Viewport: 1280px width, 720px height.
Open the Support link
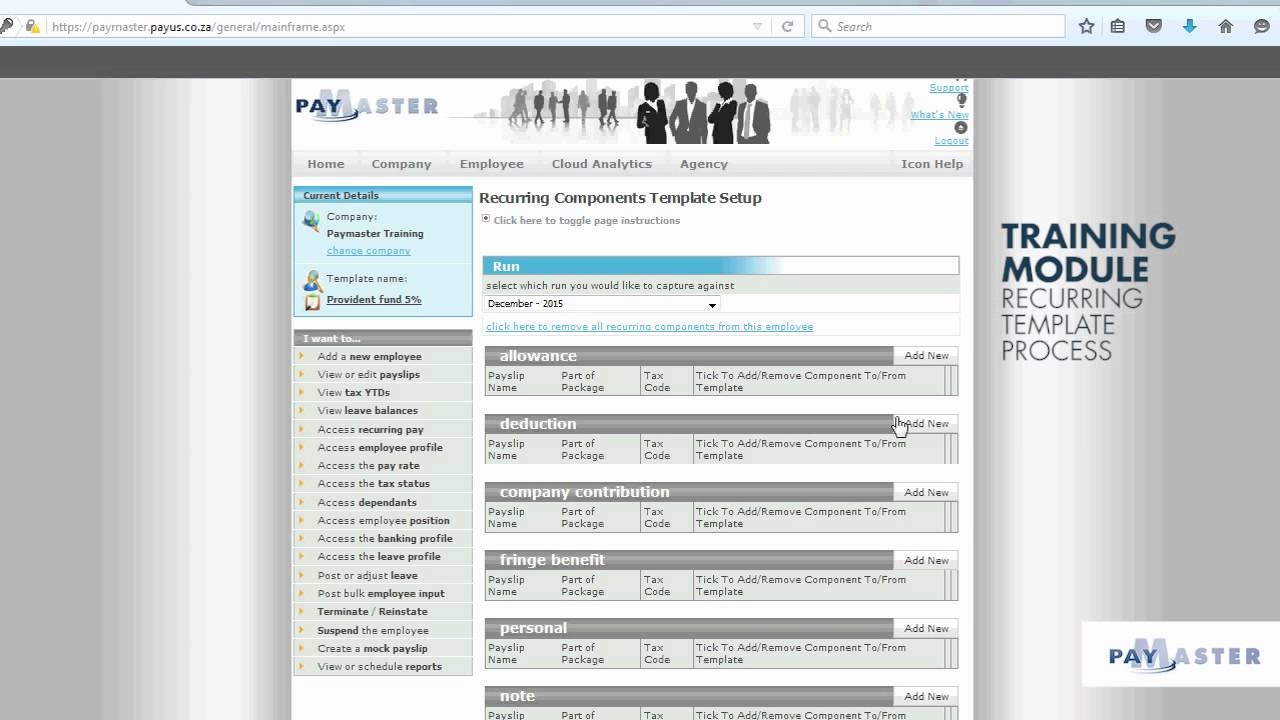949,88
